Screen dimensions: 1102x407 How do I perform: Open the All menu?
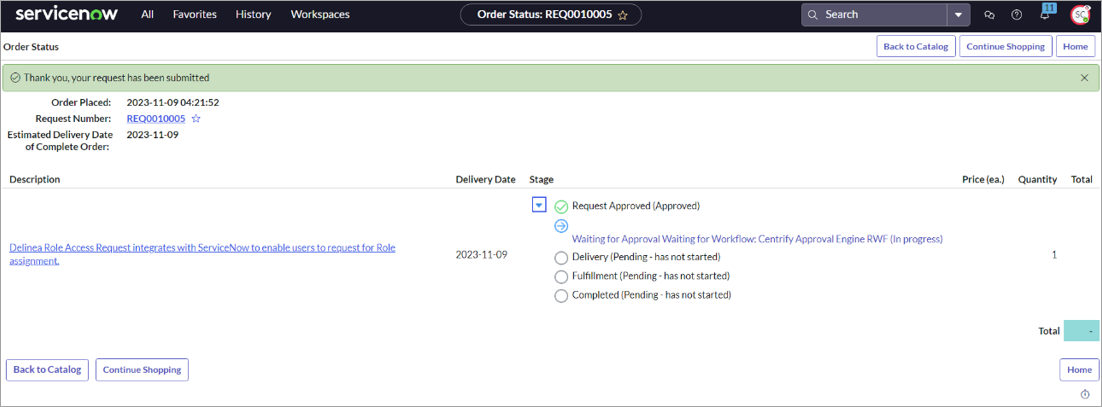pos(147,15)
